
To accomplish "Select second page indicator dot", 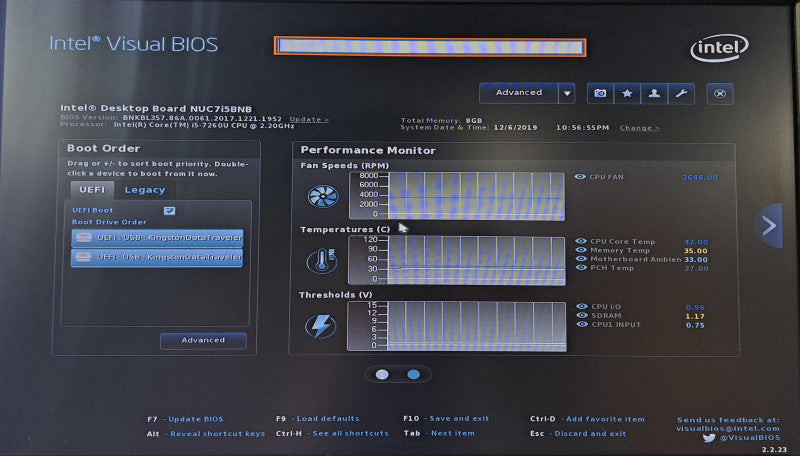I will pos(414,374).
